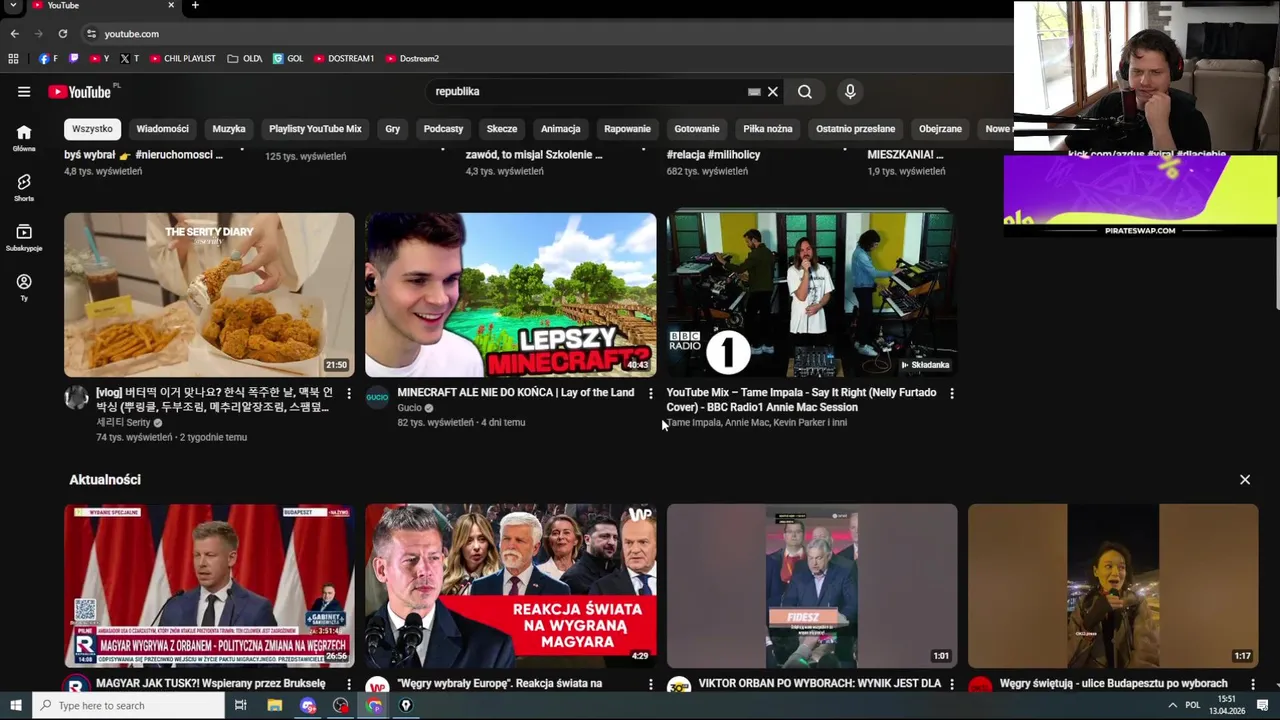Select the Rapowanie filter chip
This screenshot has height=720, width=1280.
coord(627,129)
